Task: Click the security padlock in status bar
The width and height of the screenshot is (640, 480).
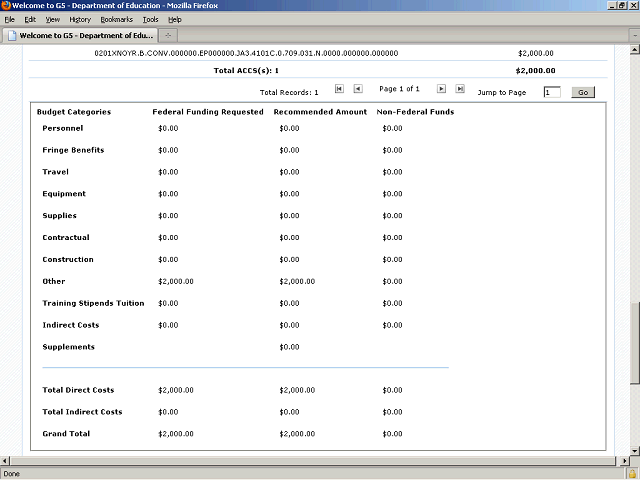Action: pyautogui.click(x=633, y=473)
